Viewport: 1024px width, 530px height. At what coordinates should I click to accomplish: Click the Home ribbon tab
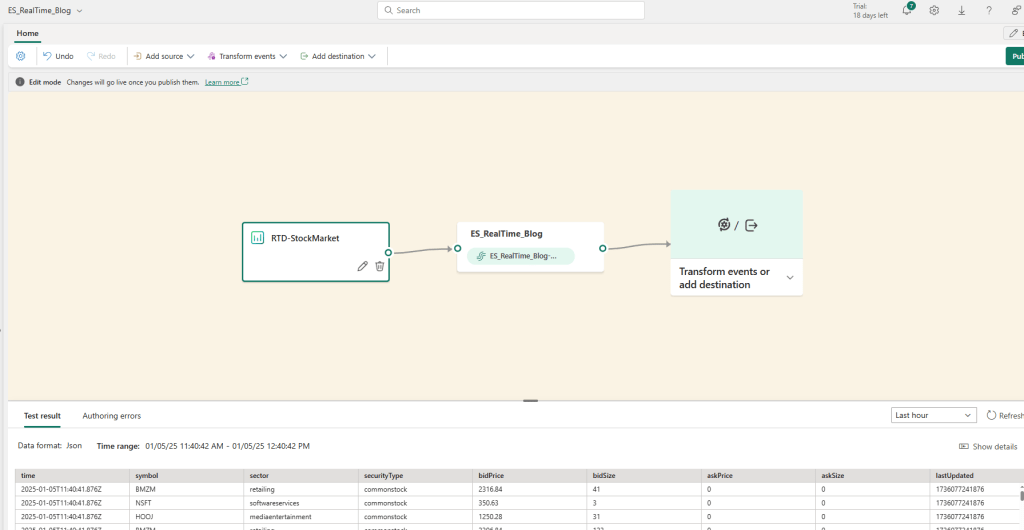(x=27, y=33)
